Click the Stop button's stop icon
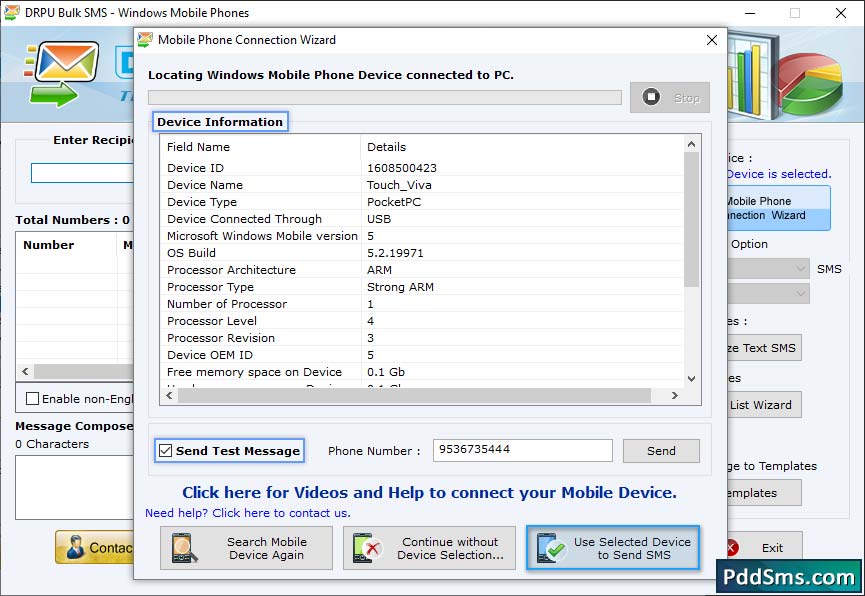Image resolution: width=865 pixels, height=596 pixels. 651,97
